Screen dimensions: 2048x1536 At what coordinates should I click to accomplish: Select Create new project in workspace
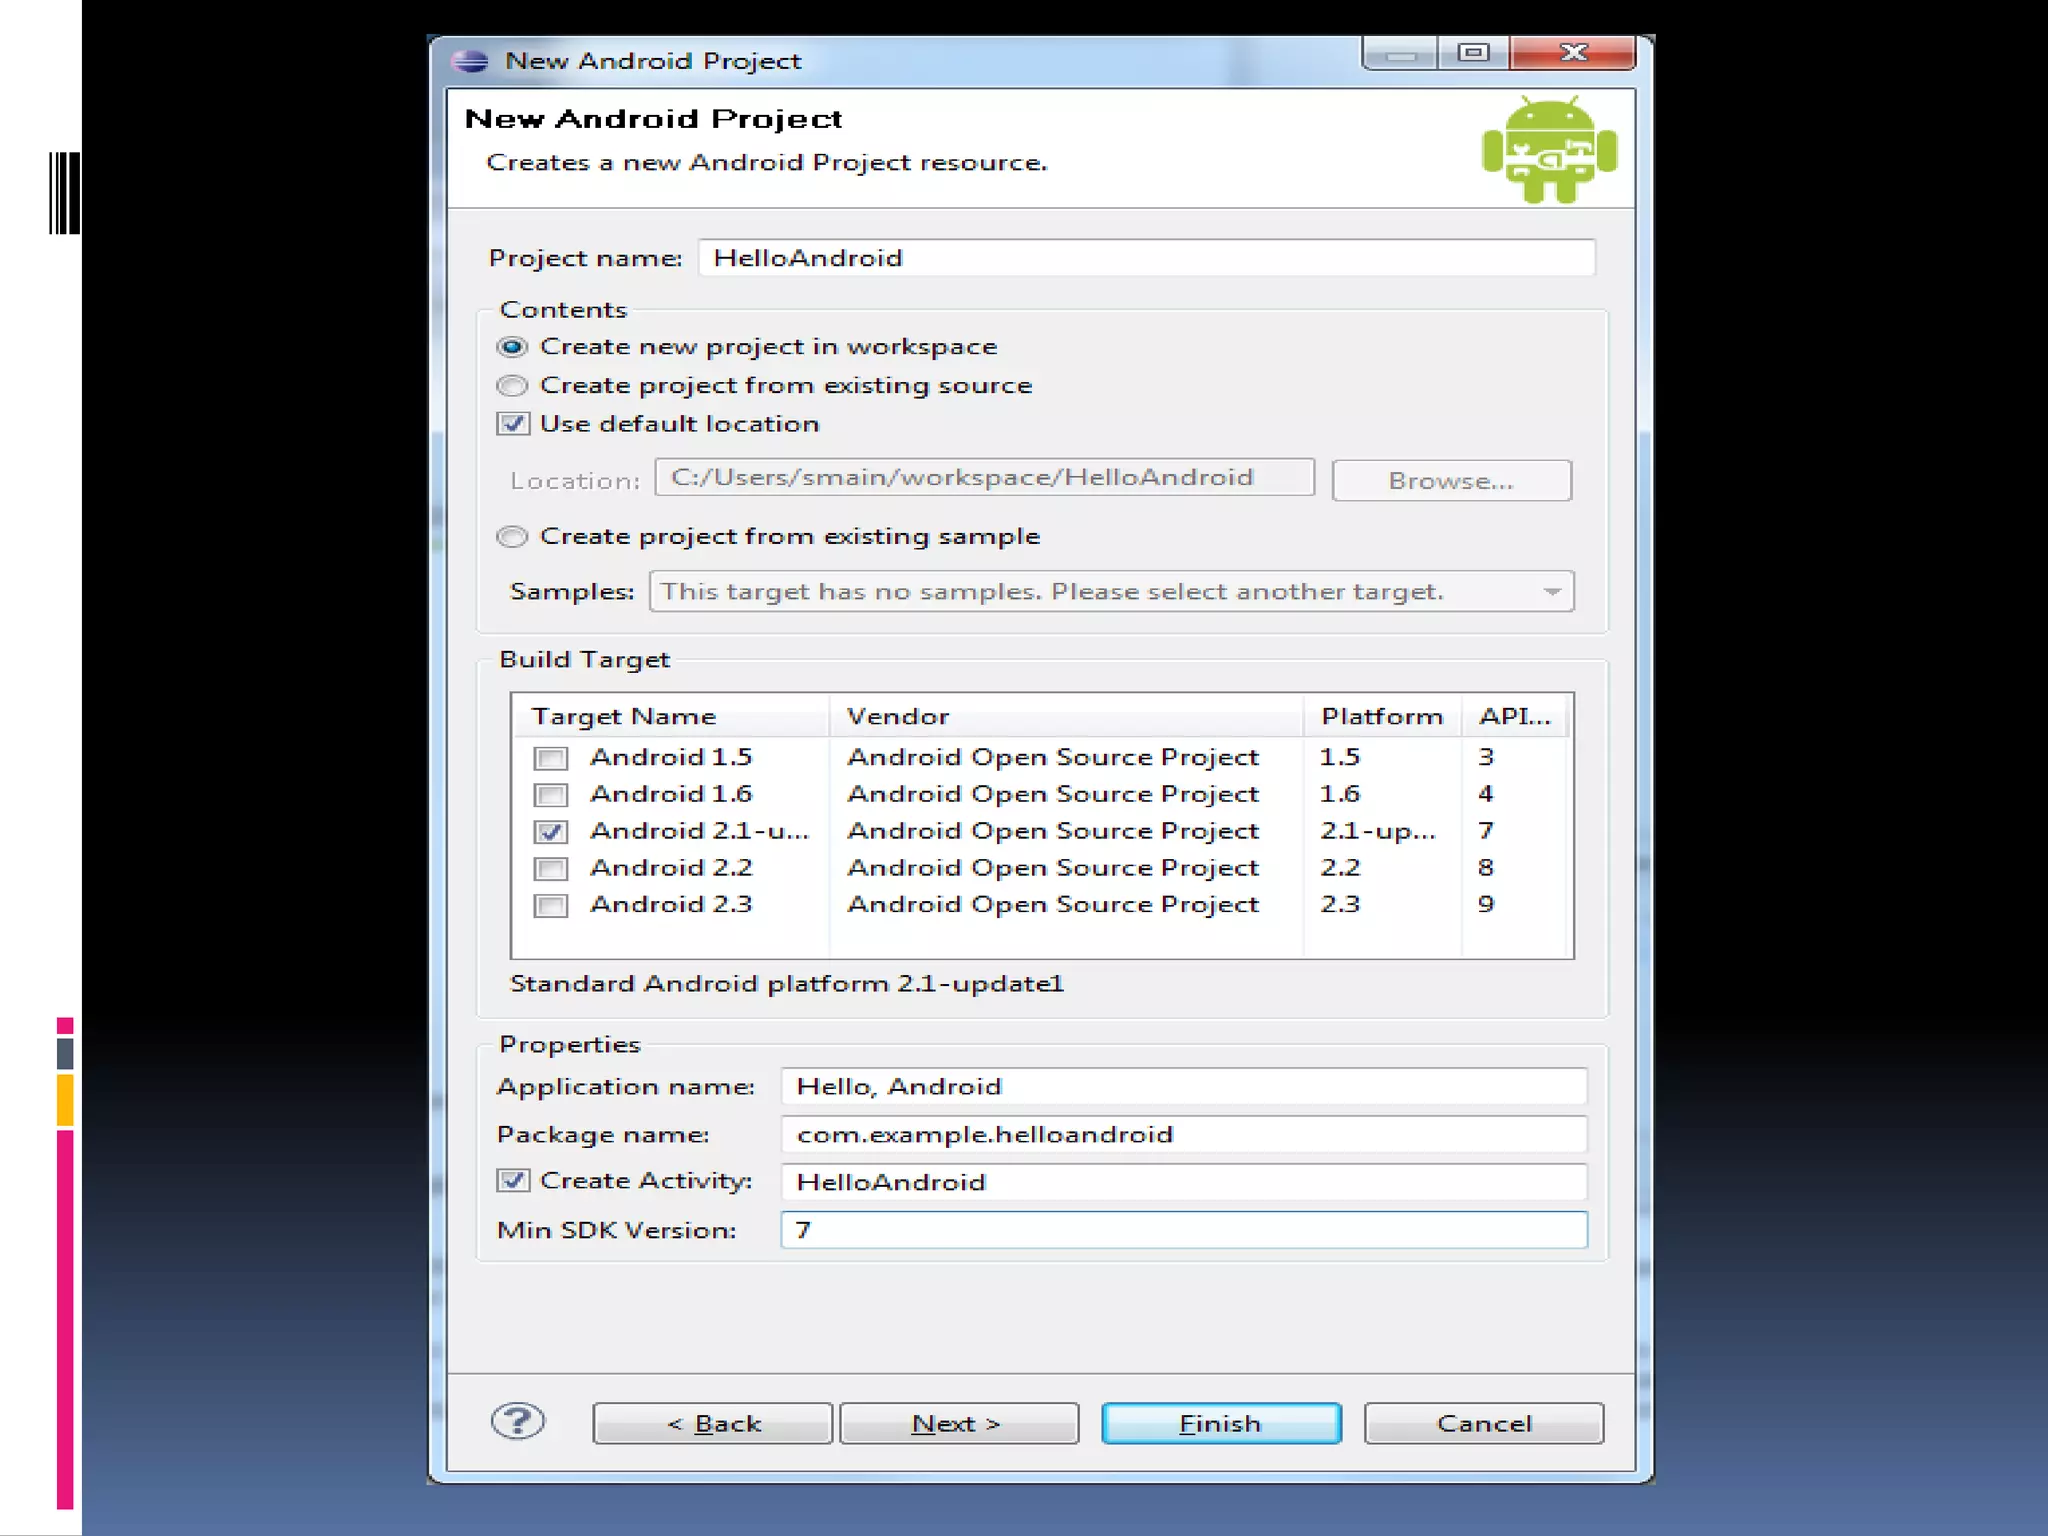click(512, 347)
